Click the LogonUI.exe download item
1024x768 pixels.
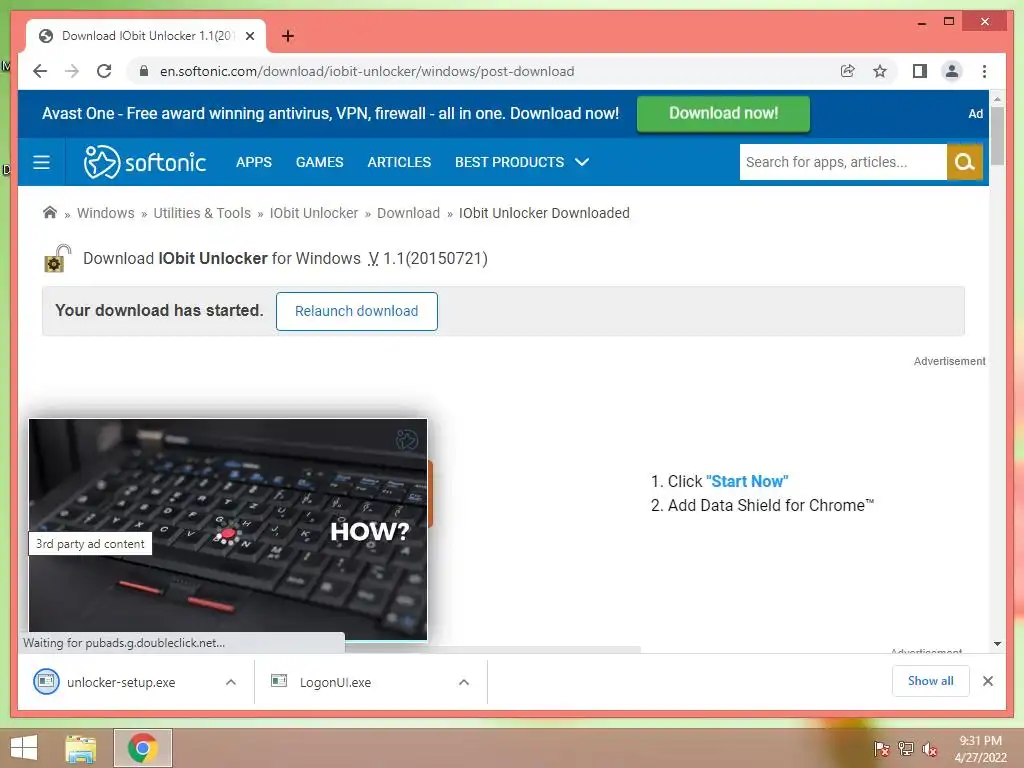tap(334, 682)
